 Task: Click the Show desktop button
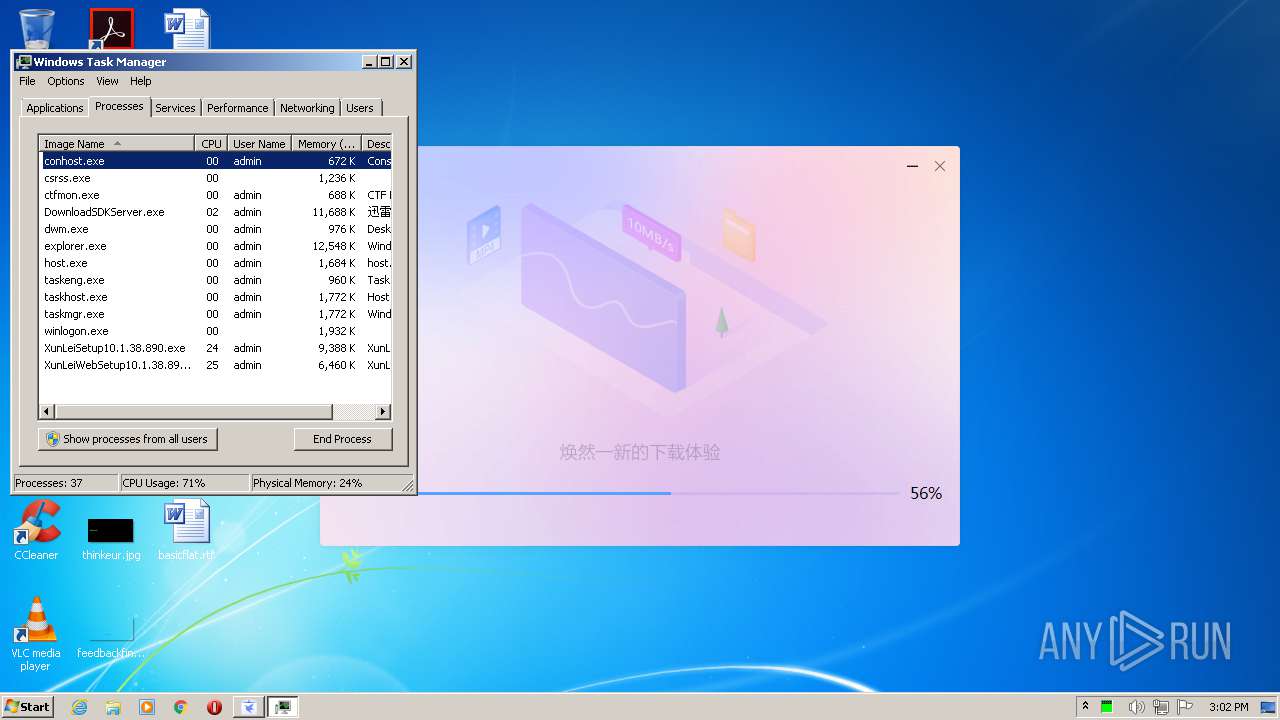1269,707
